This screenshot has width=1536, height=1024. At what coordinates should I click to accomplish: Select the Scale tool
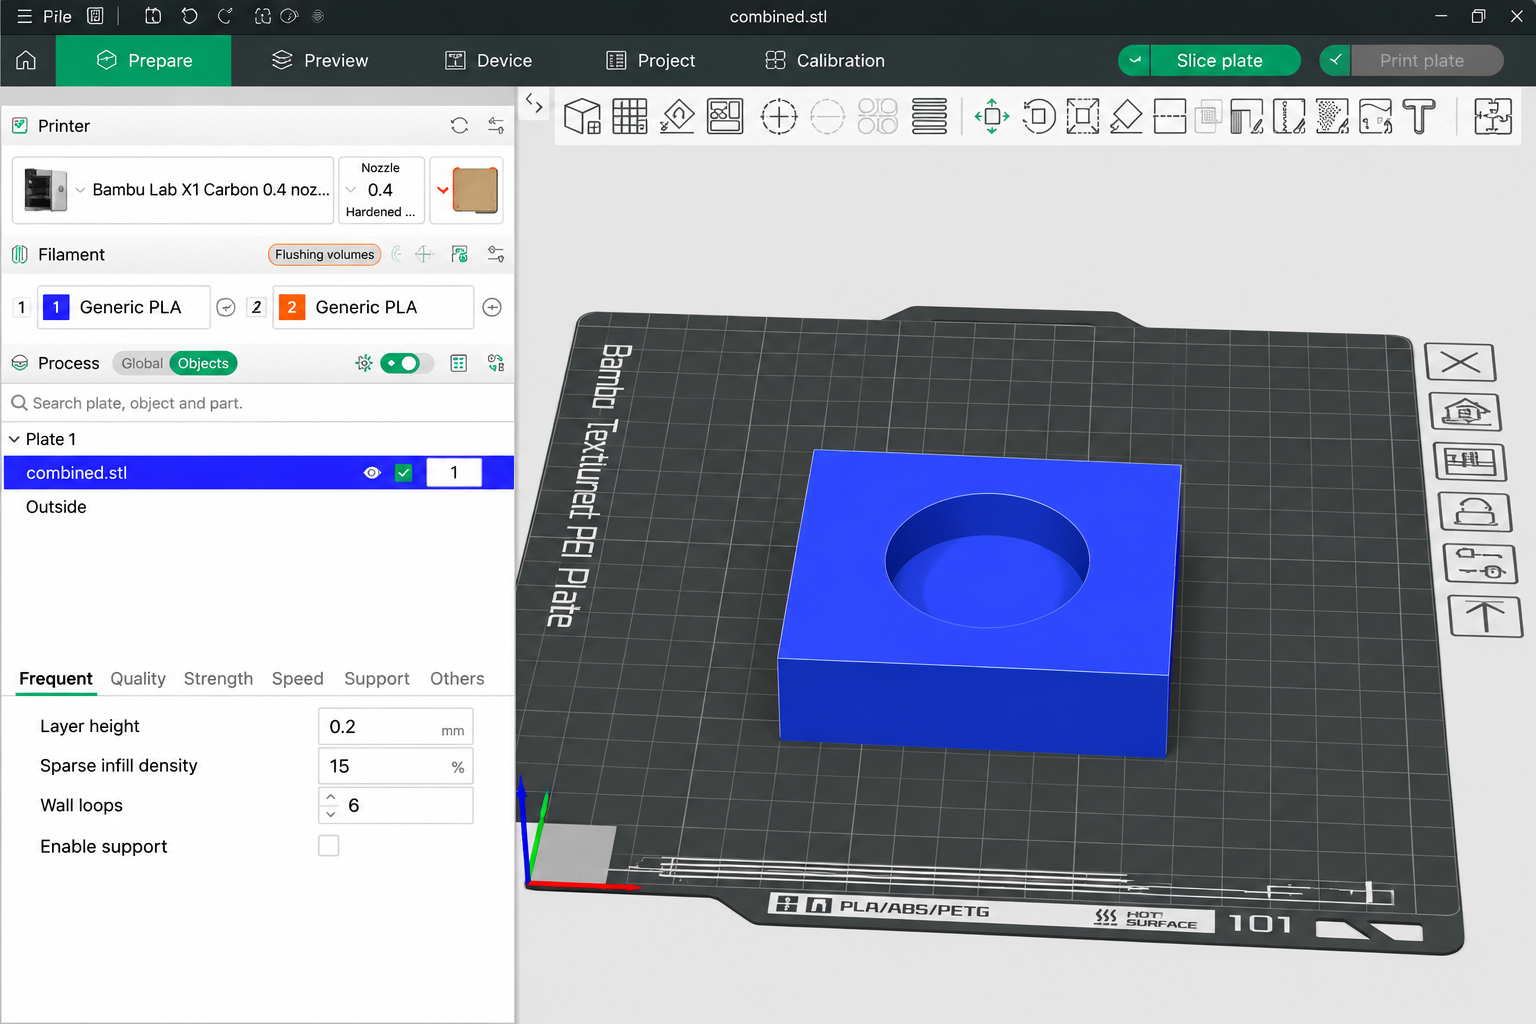pos(1083,116)
